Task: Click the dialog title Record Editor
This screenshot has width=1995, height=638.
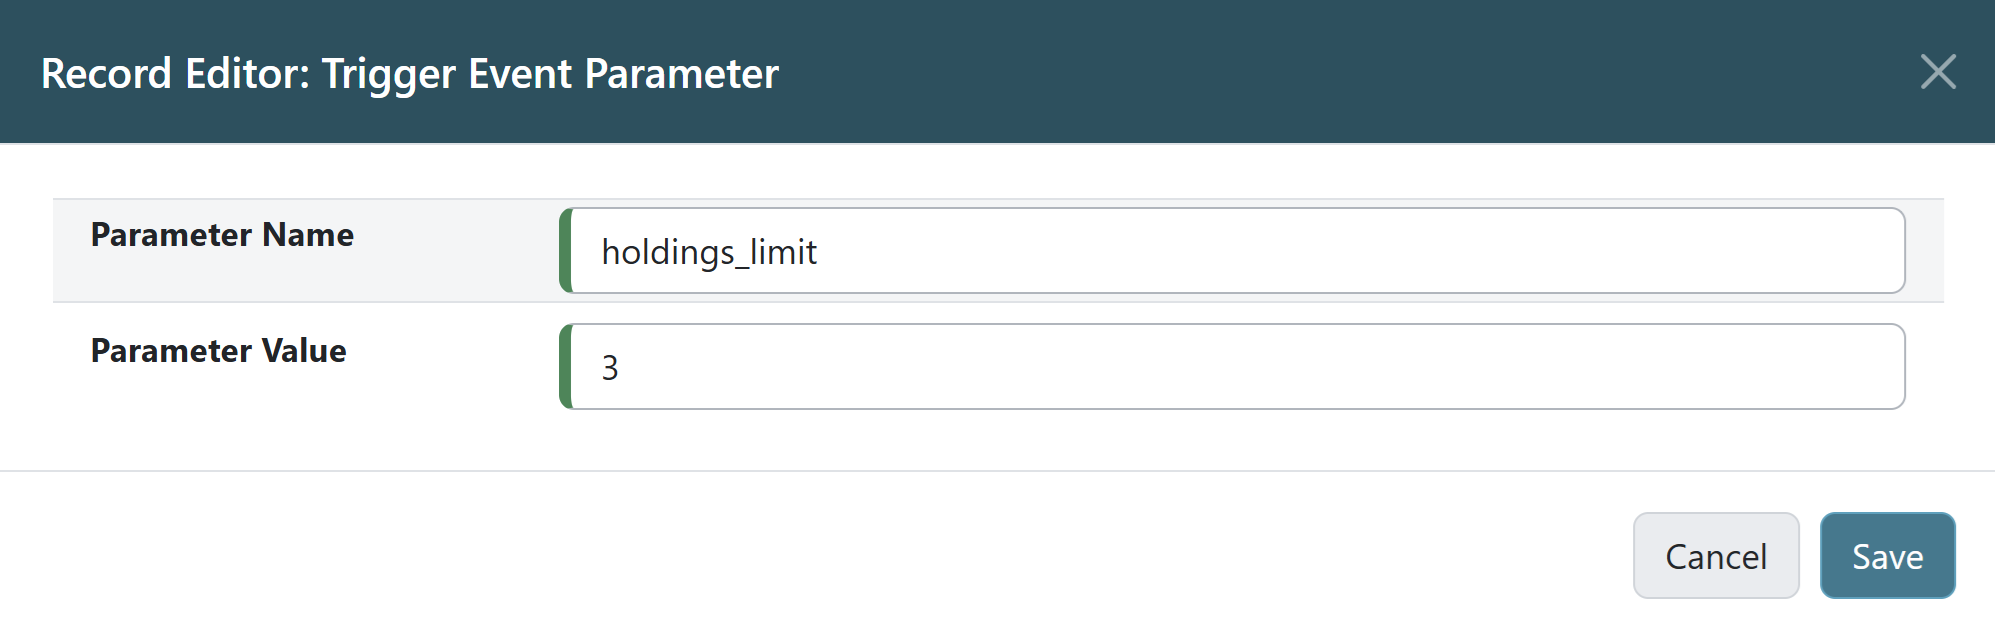Action: tap(410, 73)
